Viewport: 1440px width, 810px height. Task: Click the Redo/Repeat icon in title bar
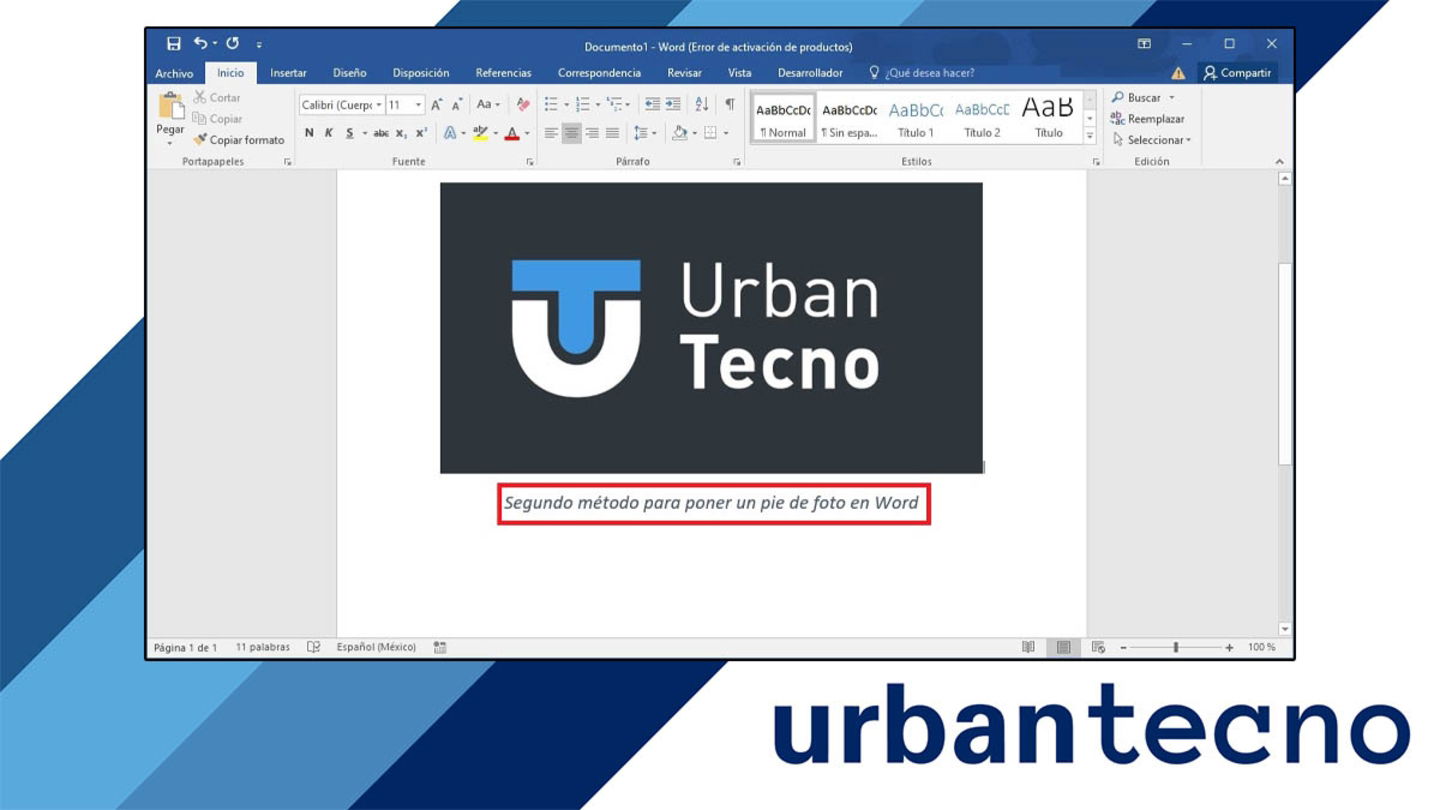tap(233, 43)
